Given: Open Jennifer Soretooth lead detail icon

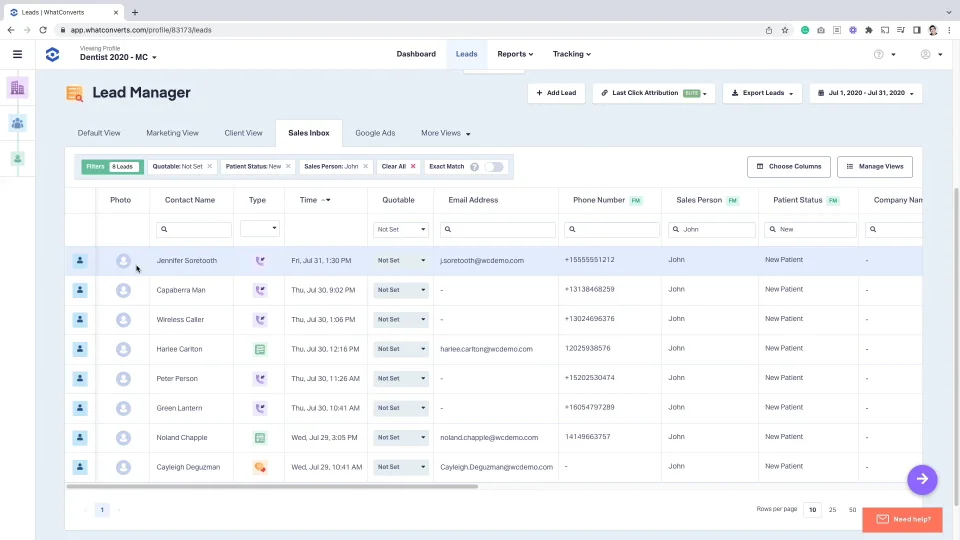Looking at the screenshot, I should [80, 260].
